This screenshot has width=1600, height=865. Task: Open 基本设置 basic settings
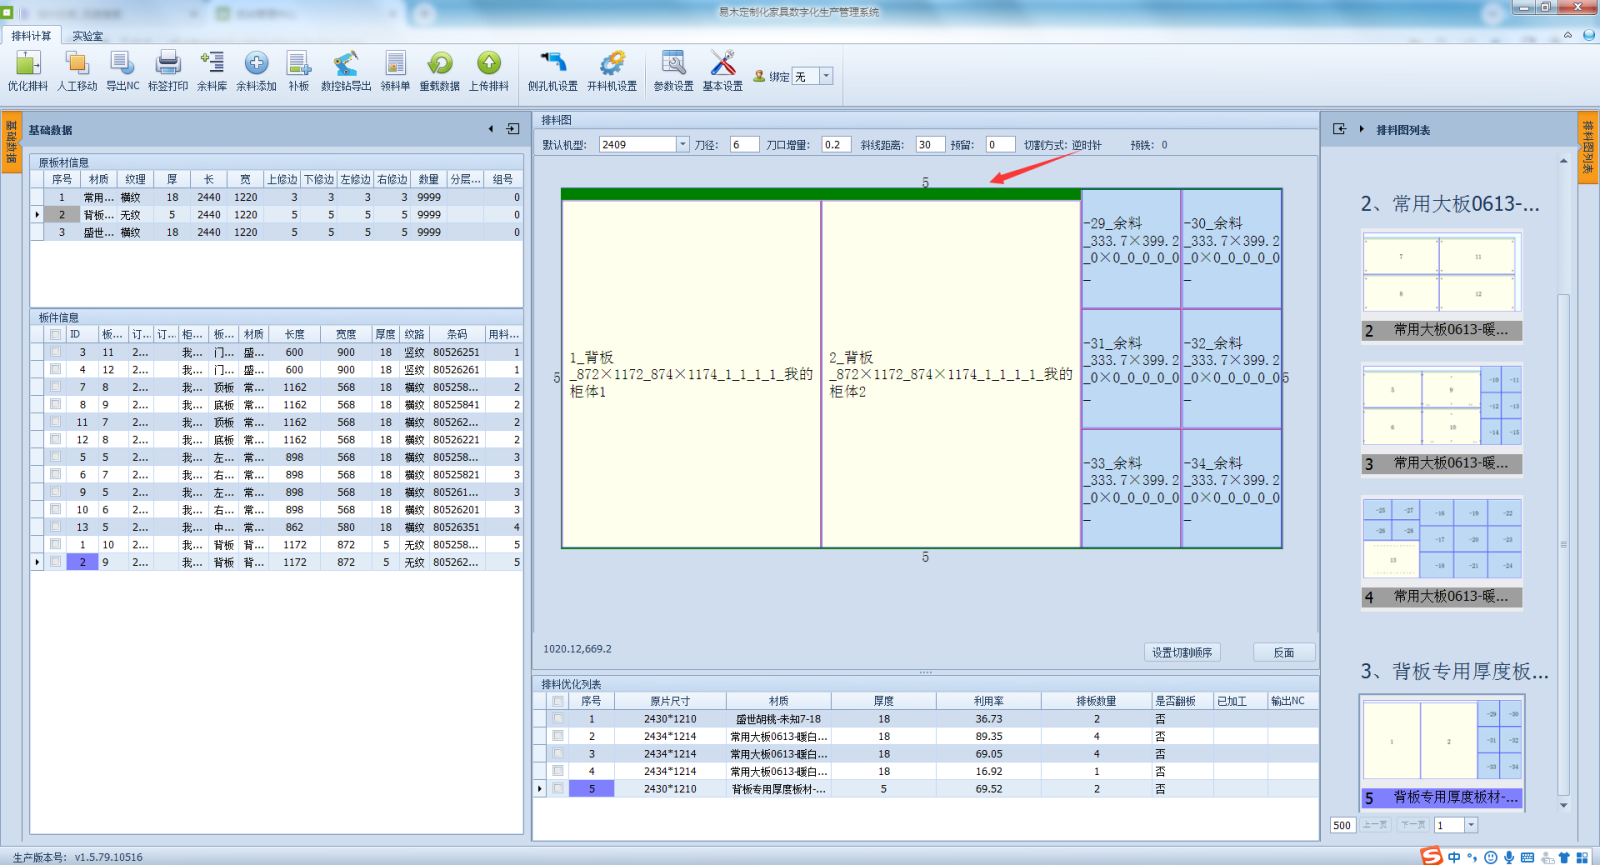722,71
